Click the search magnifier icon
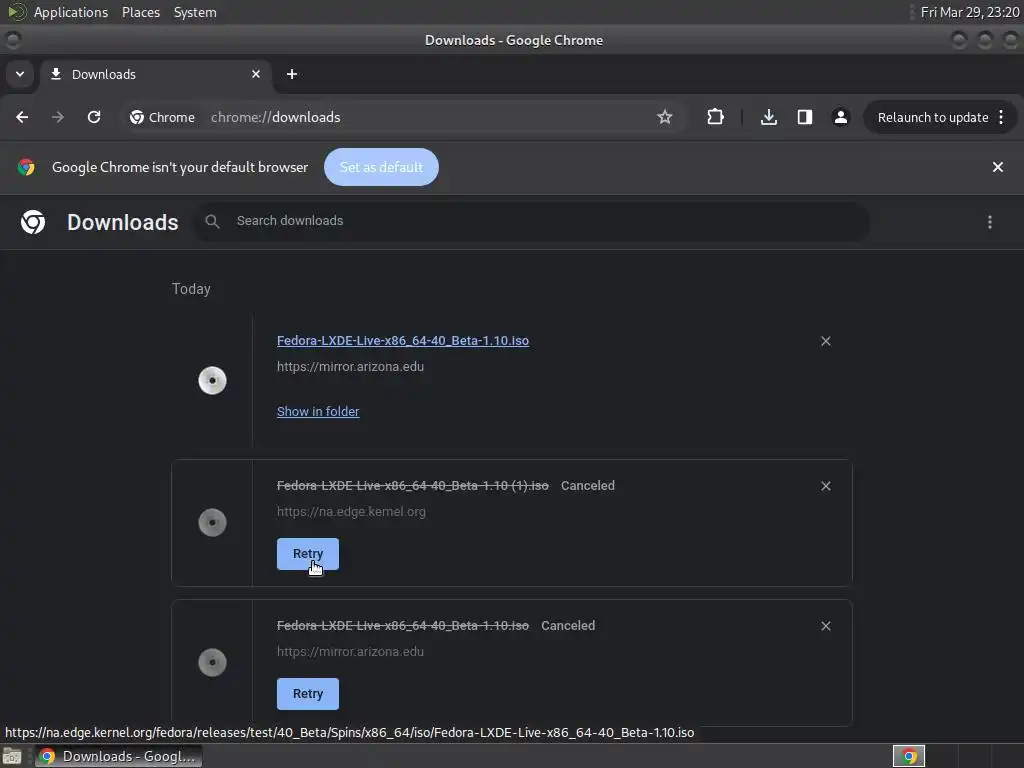 click(x=212, y=221)
